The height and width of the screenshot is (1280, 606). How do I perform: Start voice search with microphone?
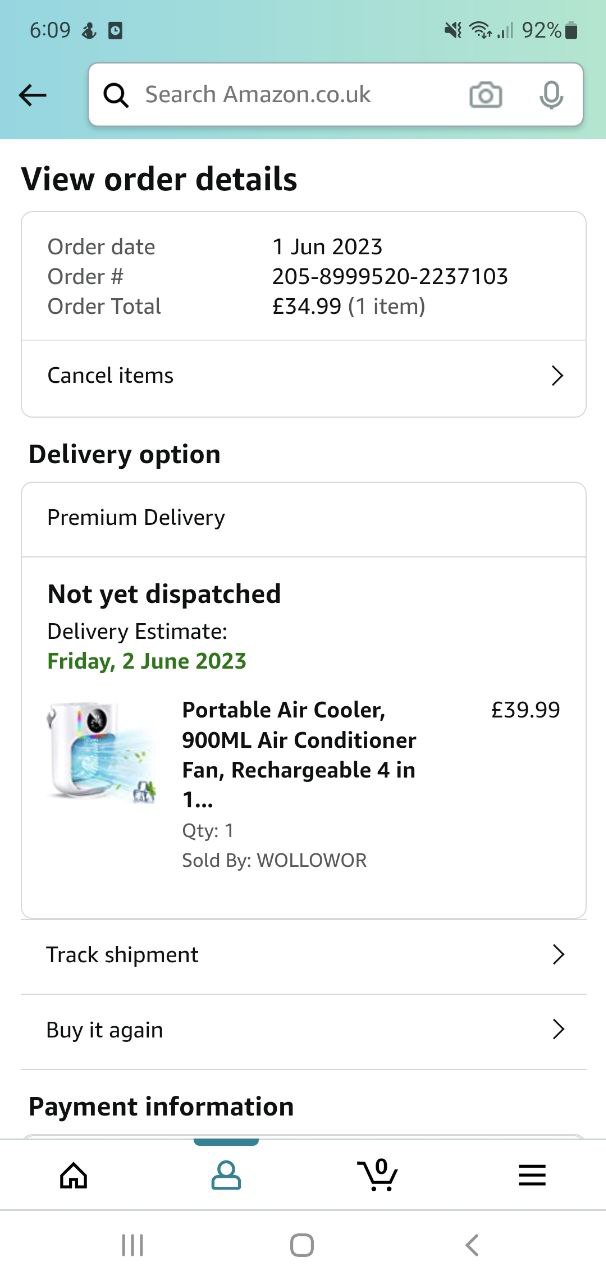(x=550, y=95)
